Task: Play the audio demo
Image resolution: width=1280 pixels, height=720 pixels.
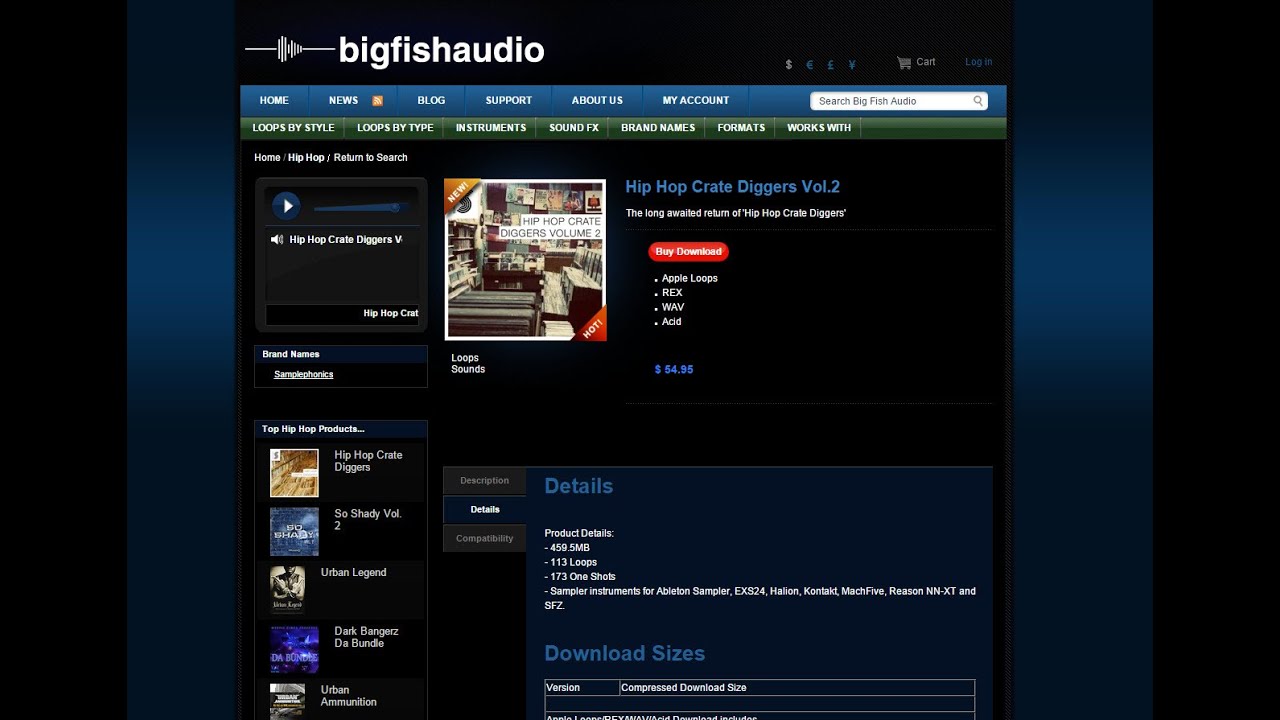Action: [x=286, y=206]
